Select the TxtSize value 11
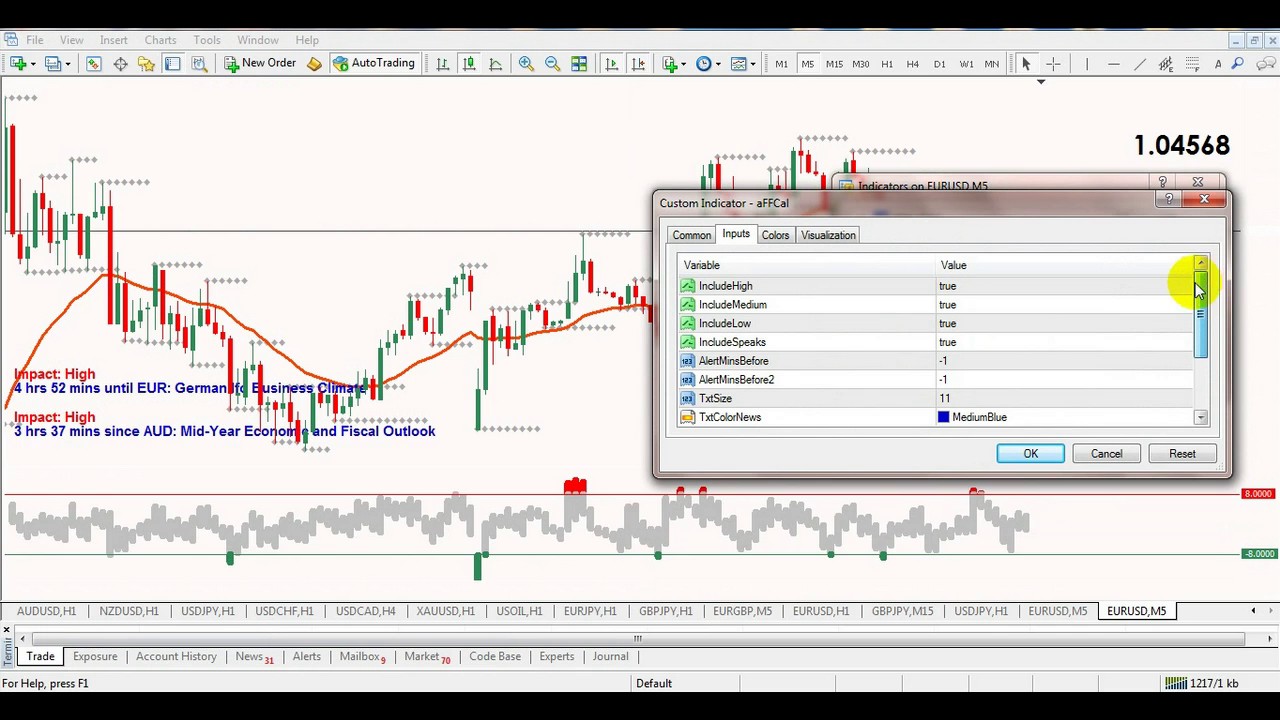Image resolution: width=1280 pixels, height=720 pixels. point(1064,399)
